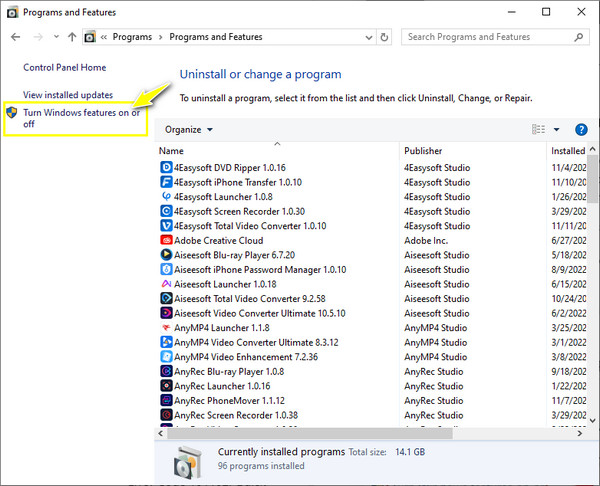Click the 4Easysoft DVD Ripper program icon
The height and width of the screenshot is (486, 600).
(166, 167)
